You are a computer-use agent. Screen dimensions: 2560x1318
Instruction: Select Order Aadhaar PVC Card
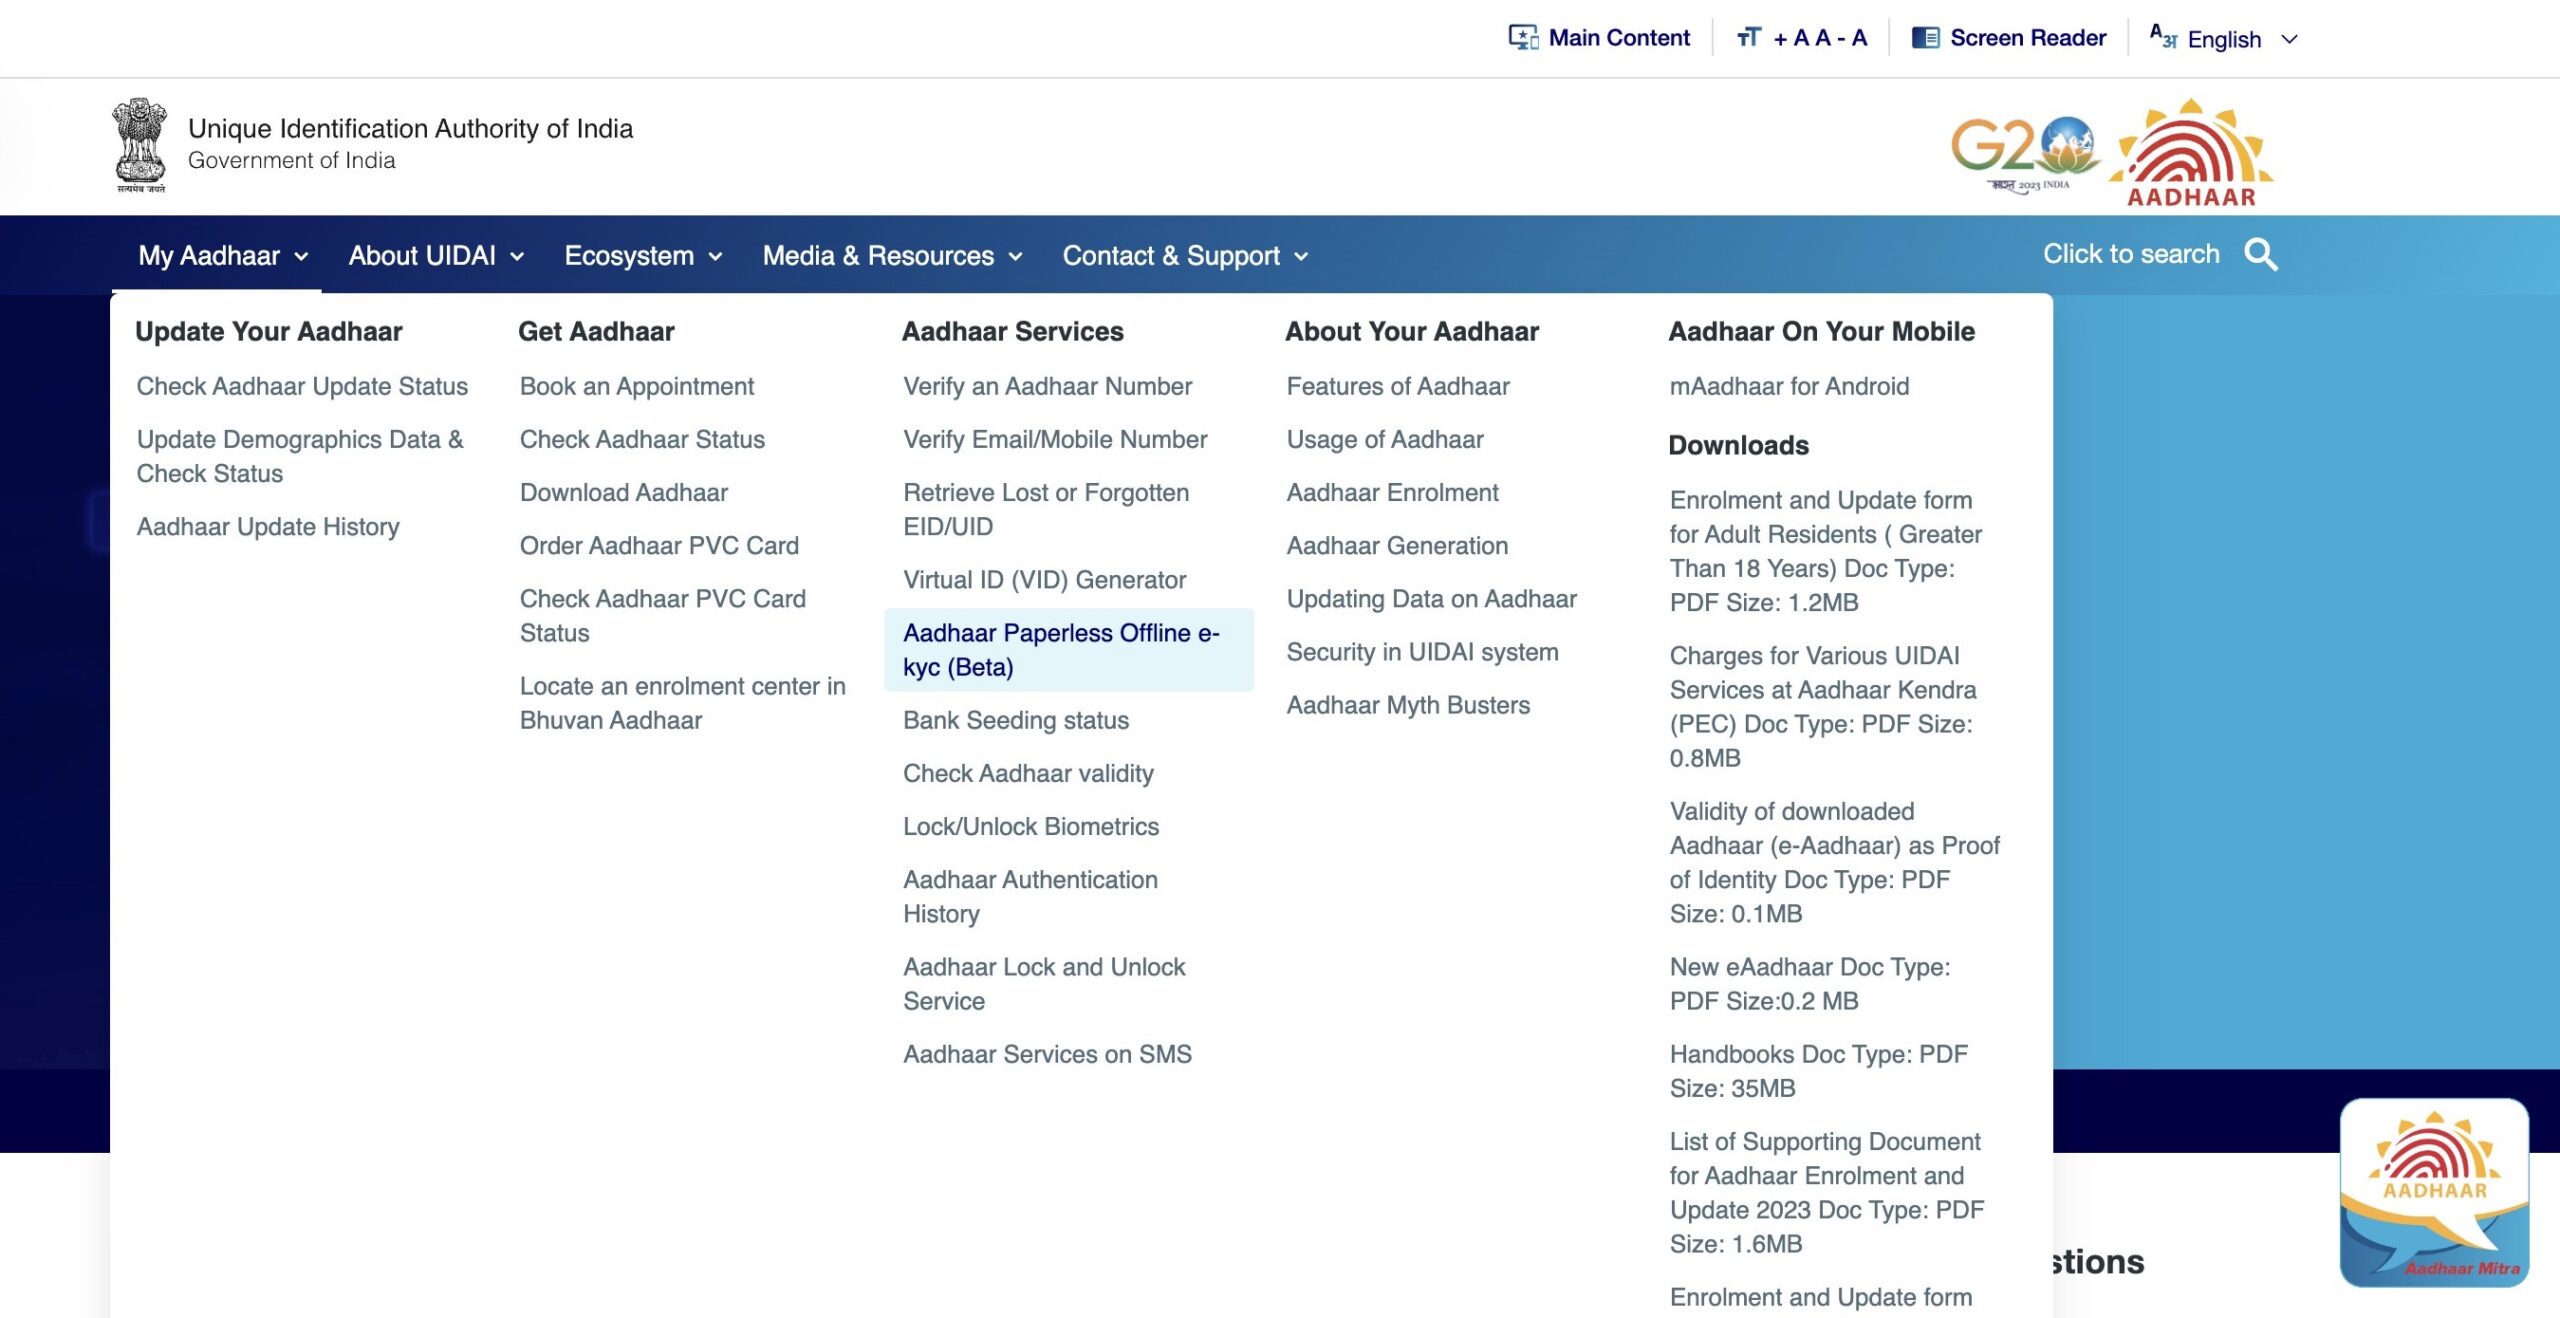coord(659,545)
